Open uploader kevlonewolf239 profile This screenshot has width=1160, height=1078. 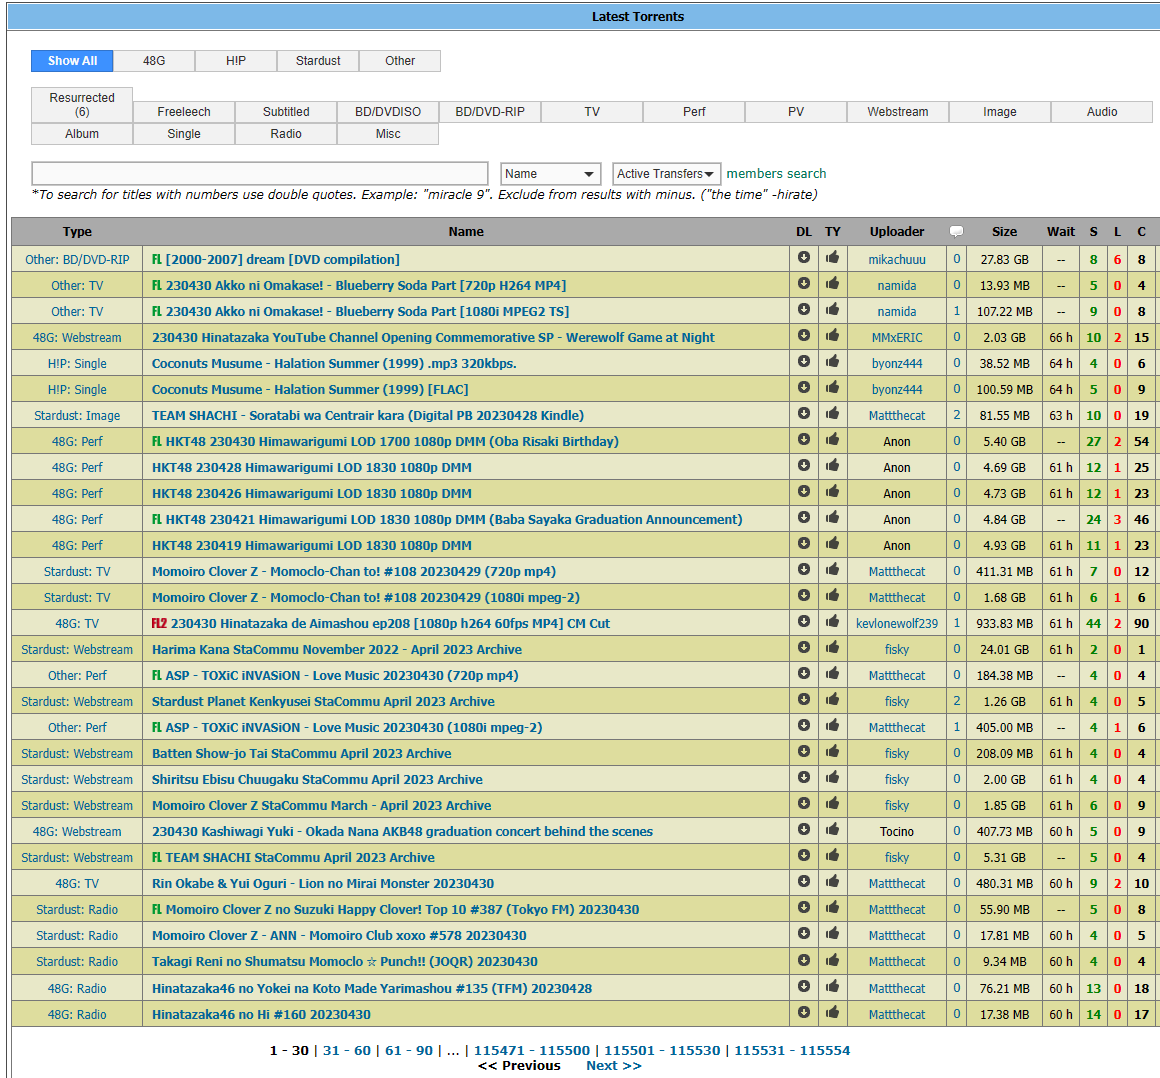tap(897, 624)
